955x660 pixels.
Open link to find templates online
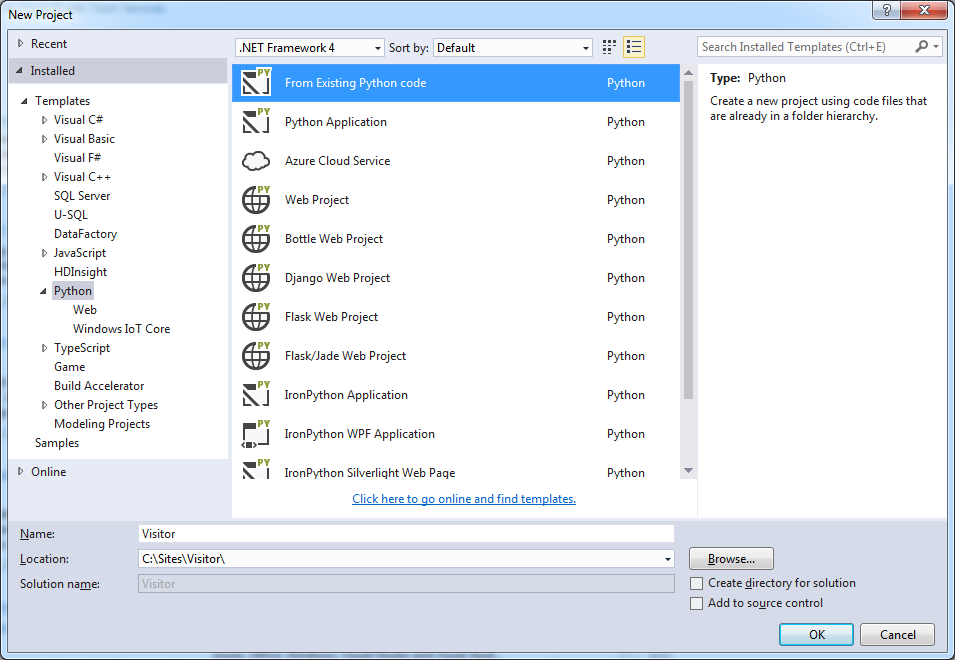point(464,499)
